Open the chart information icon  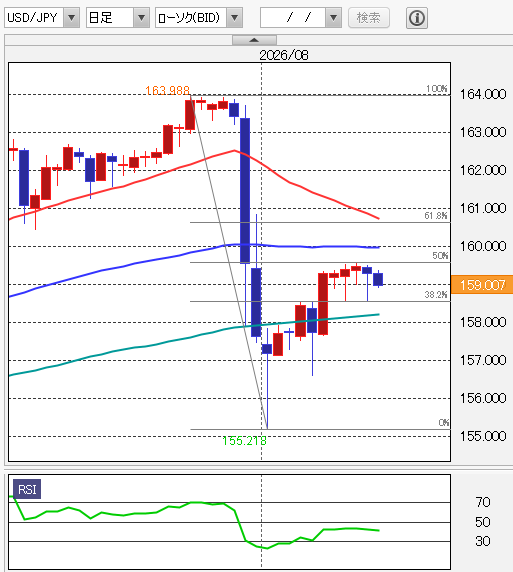point(417,18)
